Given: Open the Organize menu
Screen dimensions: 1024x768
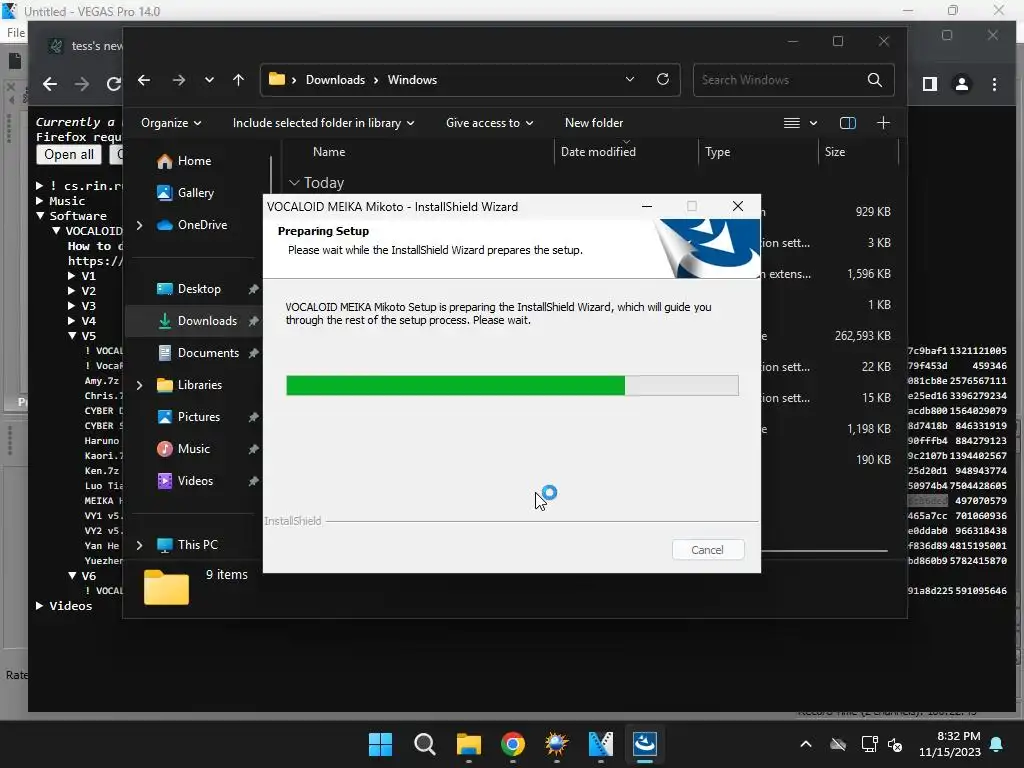Looking at the screenshot, I should pyautogui.click(x=170, y=123).
